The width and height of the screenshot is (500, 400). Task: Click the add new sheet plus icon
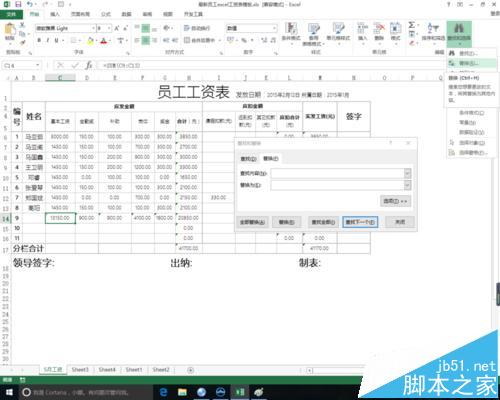click(190, 370)
